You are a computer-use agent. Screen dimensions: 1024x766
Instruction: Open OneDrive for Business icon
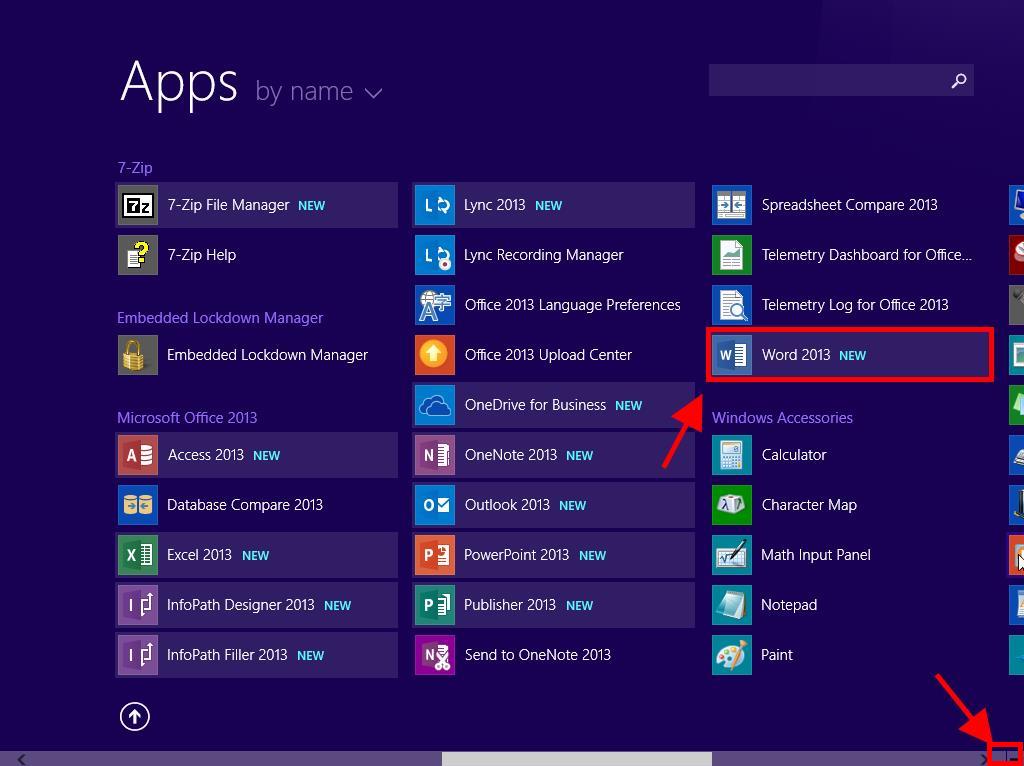pyautogui.click(x=435, y=405)
